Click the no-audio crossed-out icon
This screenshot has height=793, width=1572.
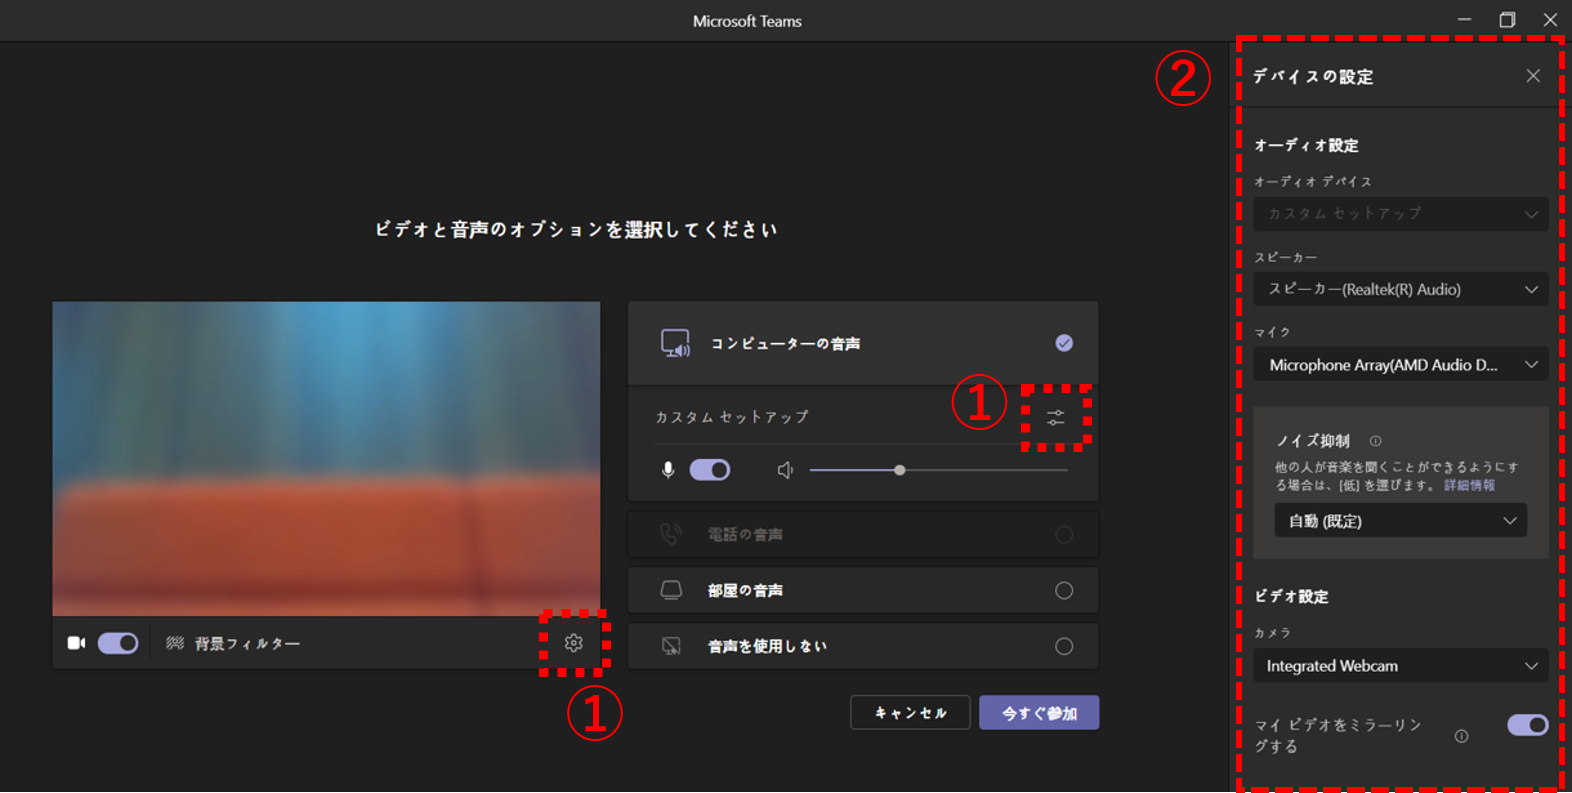[671, 646]
